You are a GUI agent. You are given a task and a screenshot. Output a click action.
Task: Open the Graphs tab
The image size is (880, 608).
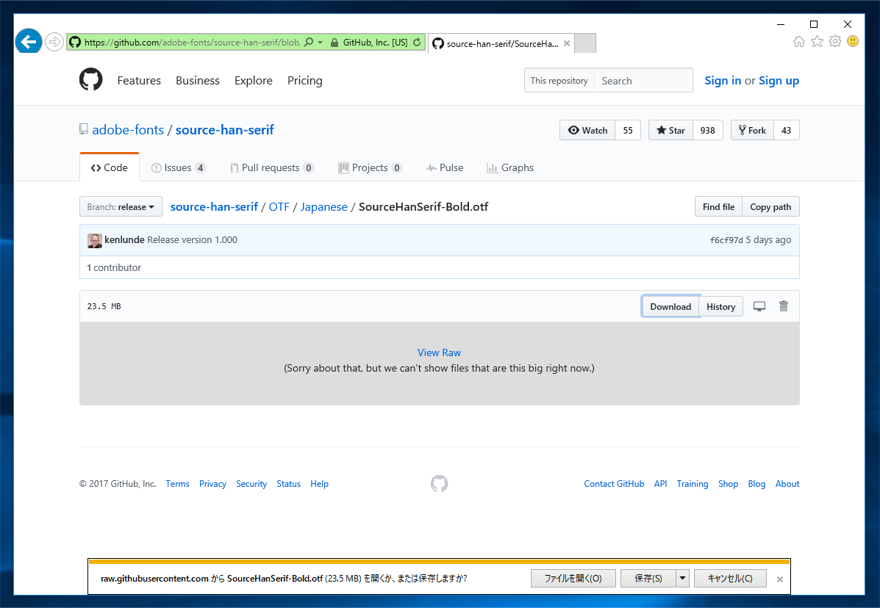tap(510, 167)
